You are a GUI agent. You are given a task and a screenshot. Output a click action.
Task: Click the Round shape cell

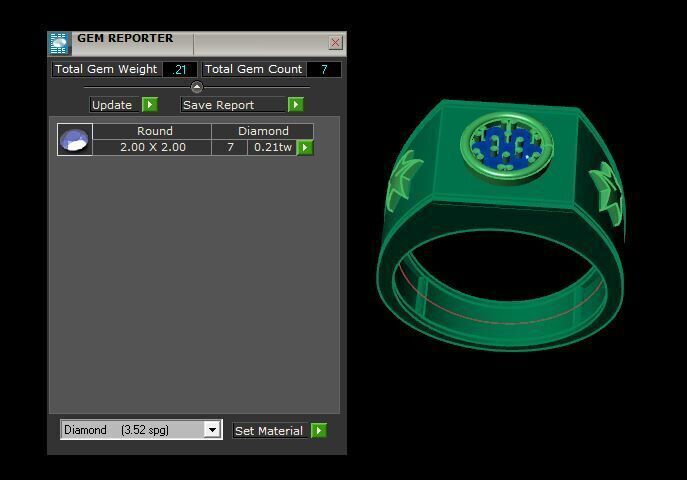(x=152, y=131)
